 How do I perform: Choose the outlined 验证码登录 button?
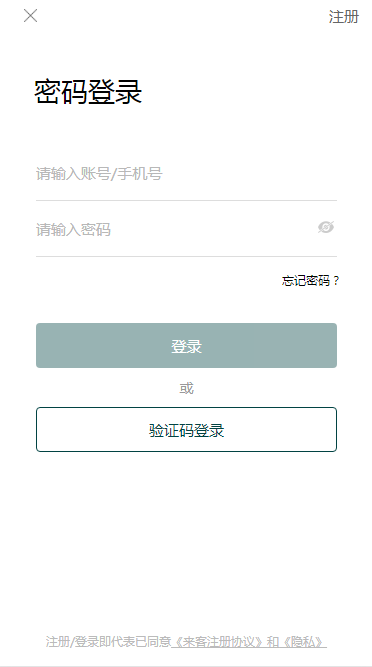tap(186, 430)
